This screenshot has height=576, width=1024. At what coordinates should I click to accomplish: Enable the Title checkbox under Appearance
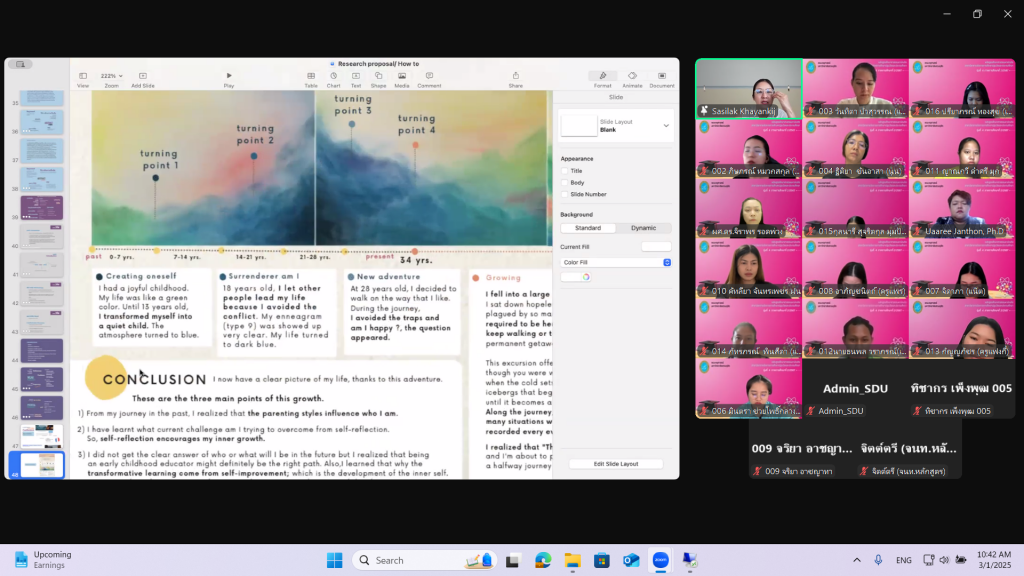pyautogui.click(x=564, y=171)
